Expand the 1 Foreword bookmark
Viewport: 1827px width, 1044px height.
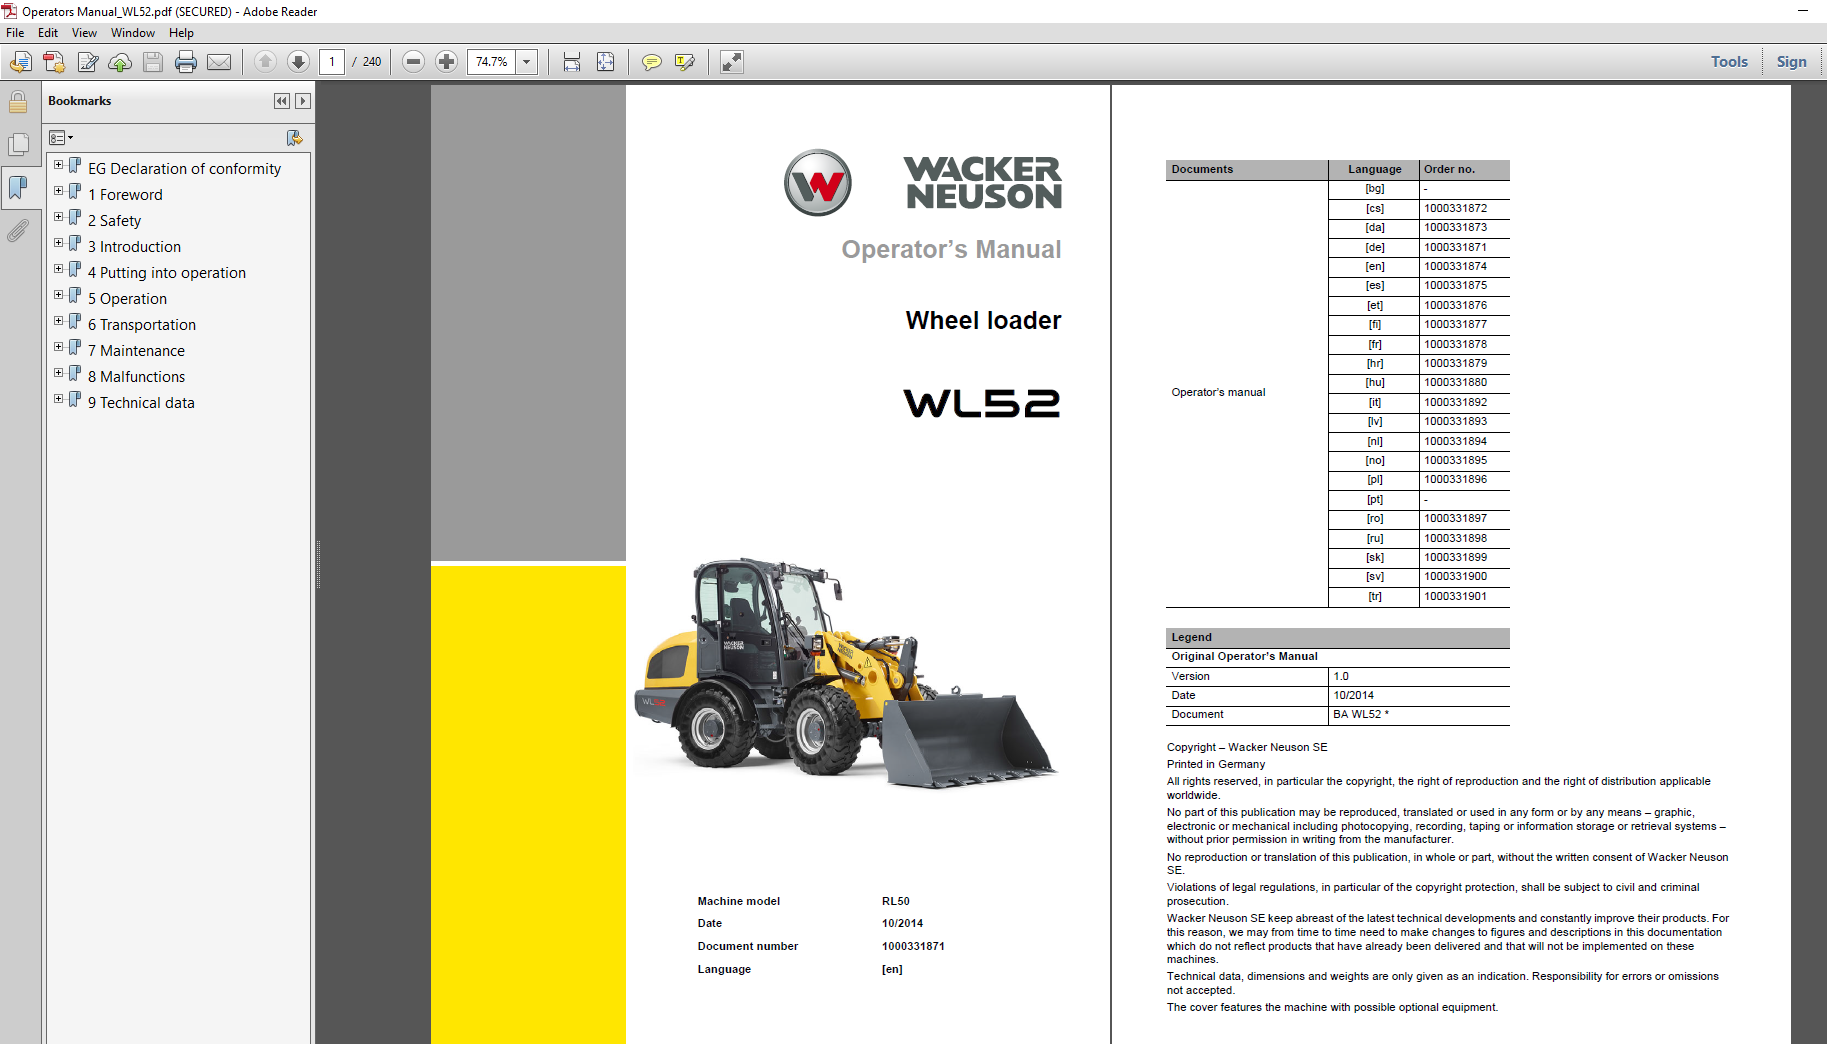tap(58, 191)
